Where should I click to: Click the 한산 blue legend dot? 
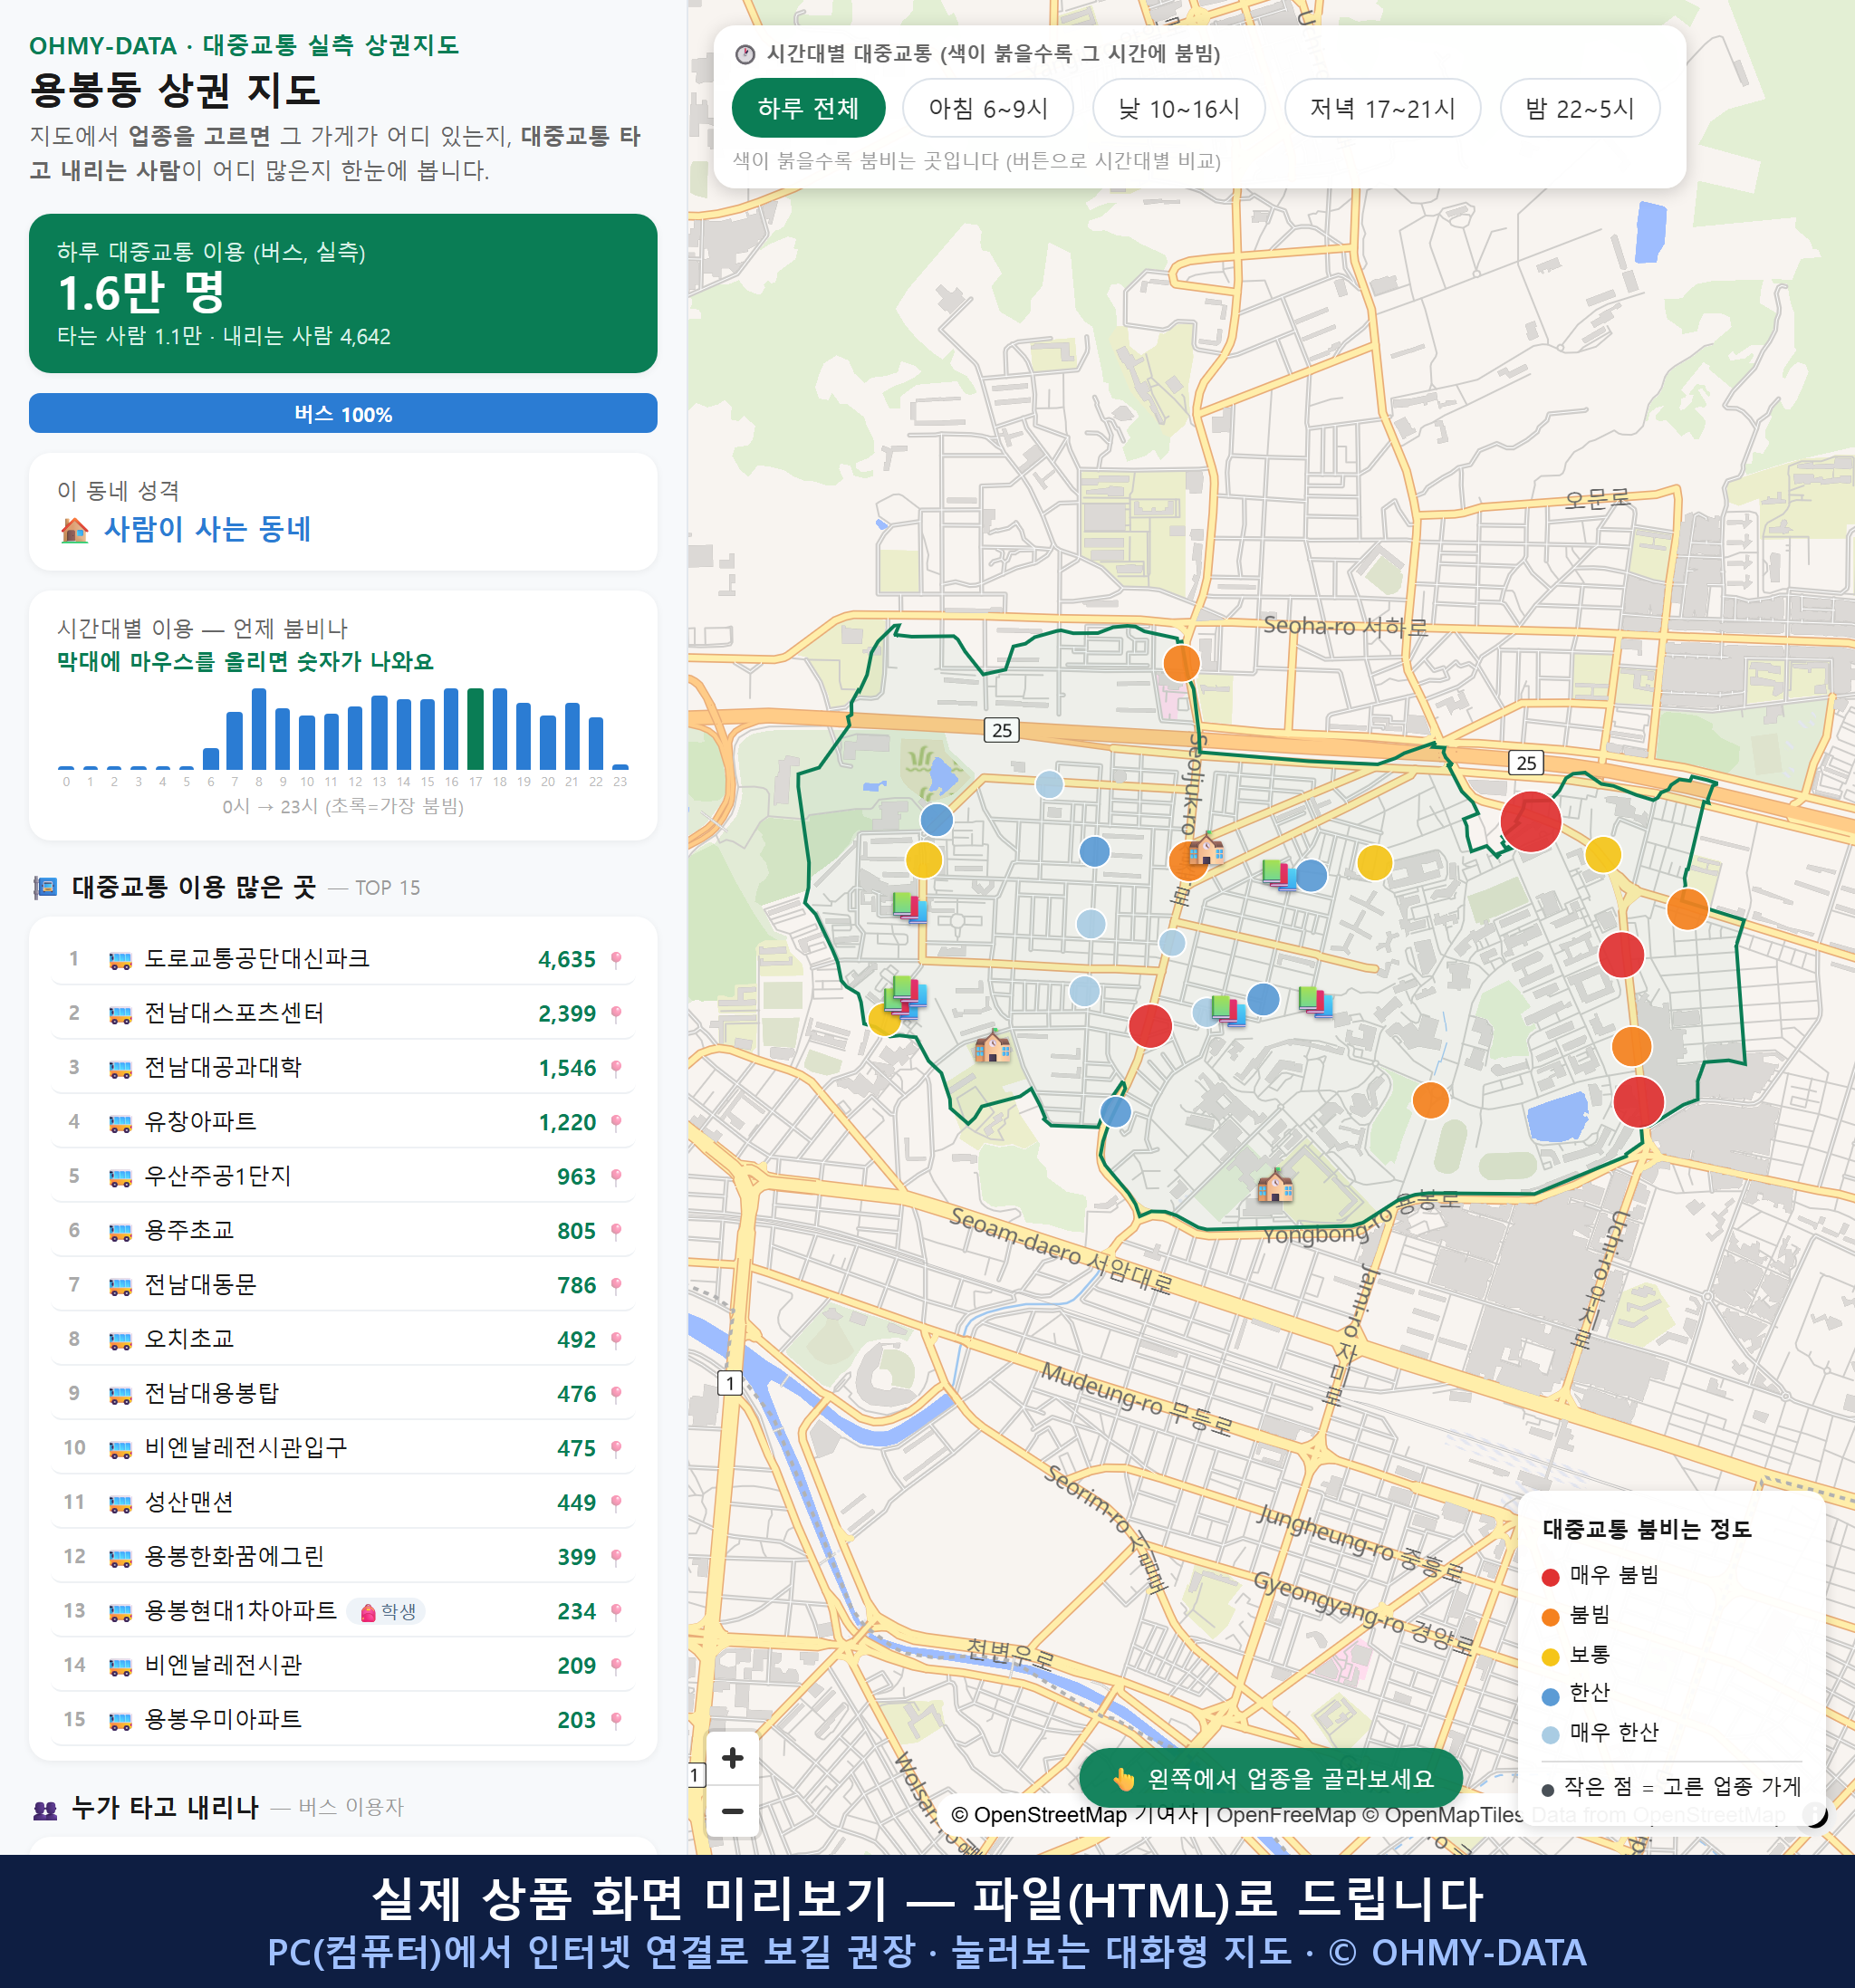coord(1551,1696)
